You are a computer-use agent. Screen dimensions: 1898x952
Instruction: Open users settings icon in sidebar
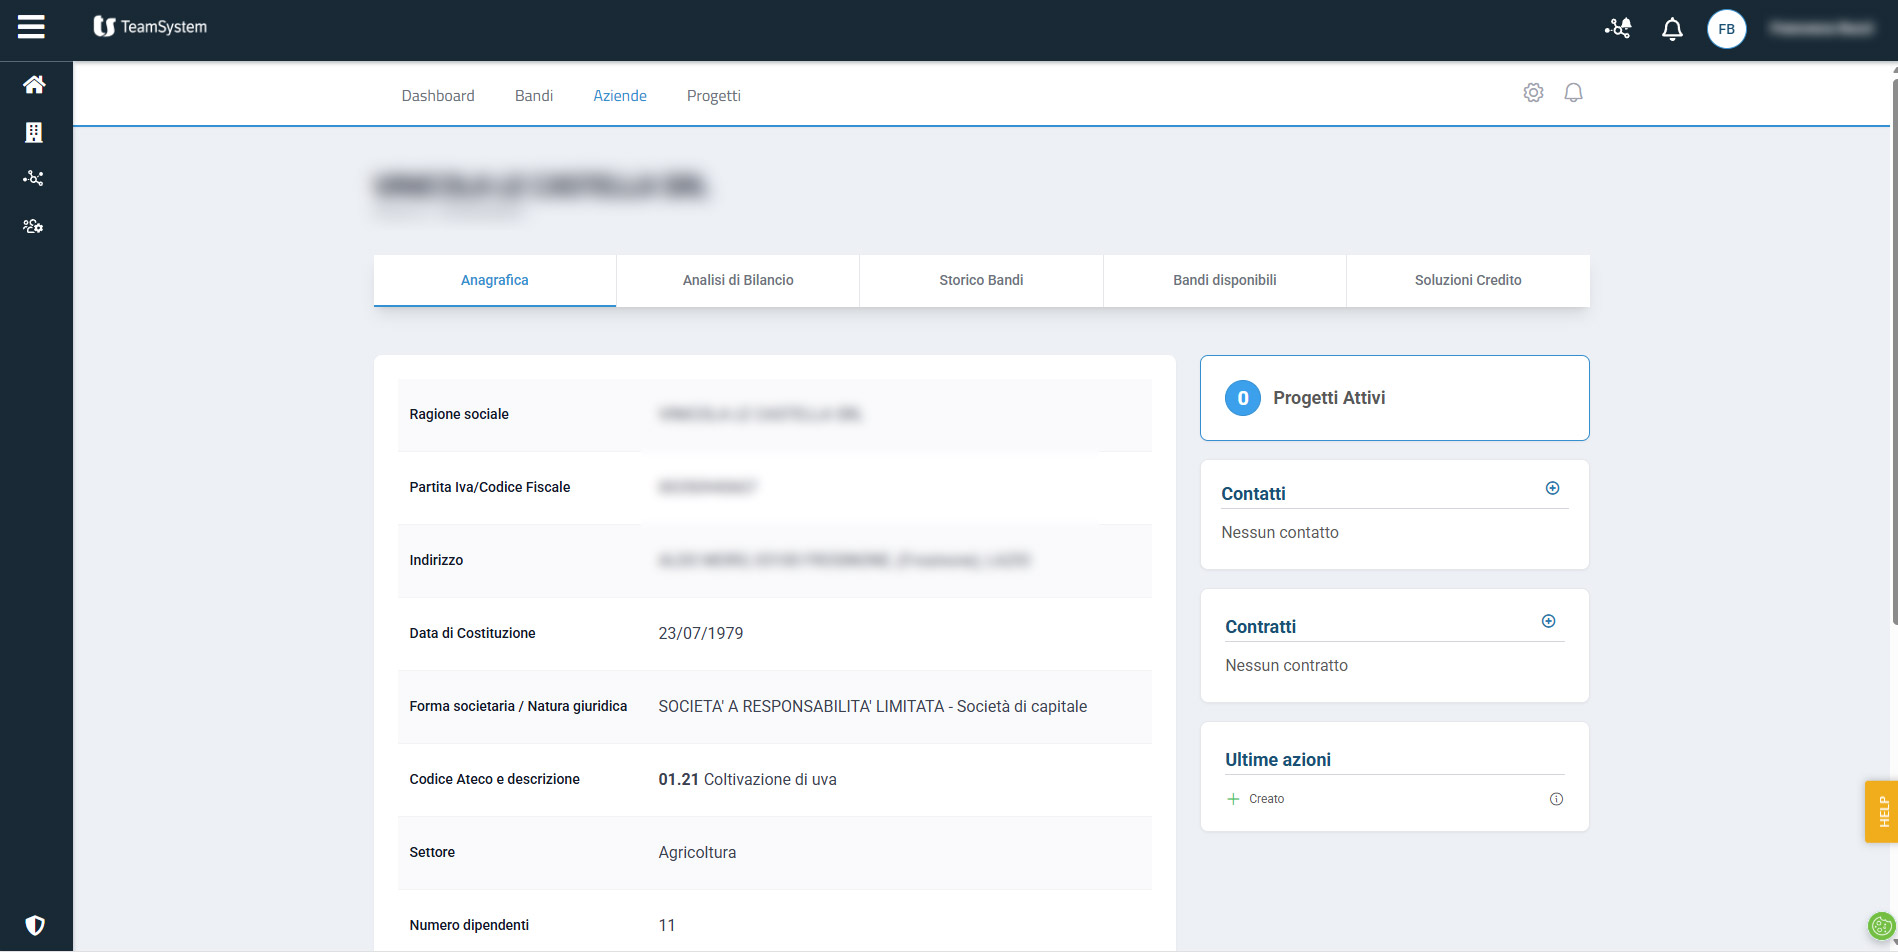pos(34,226)
